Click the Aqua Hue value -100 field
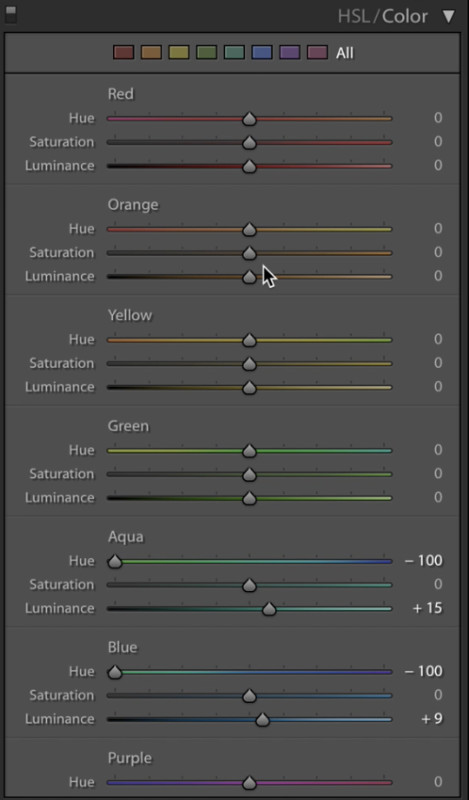The width and height of the screenshot is (469, 800). pyautogui.click(x=424, y=561)
